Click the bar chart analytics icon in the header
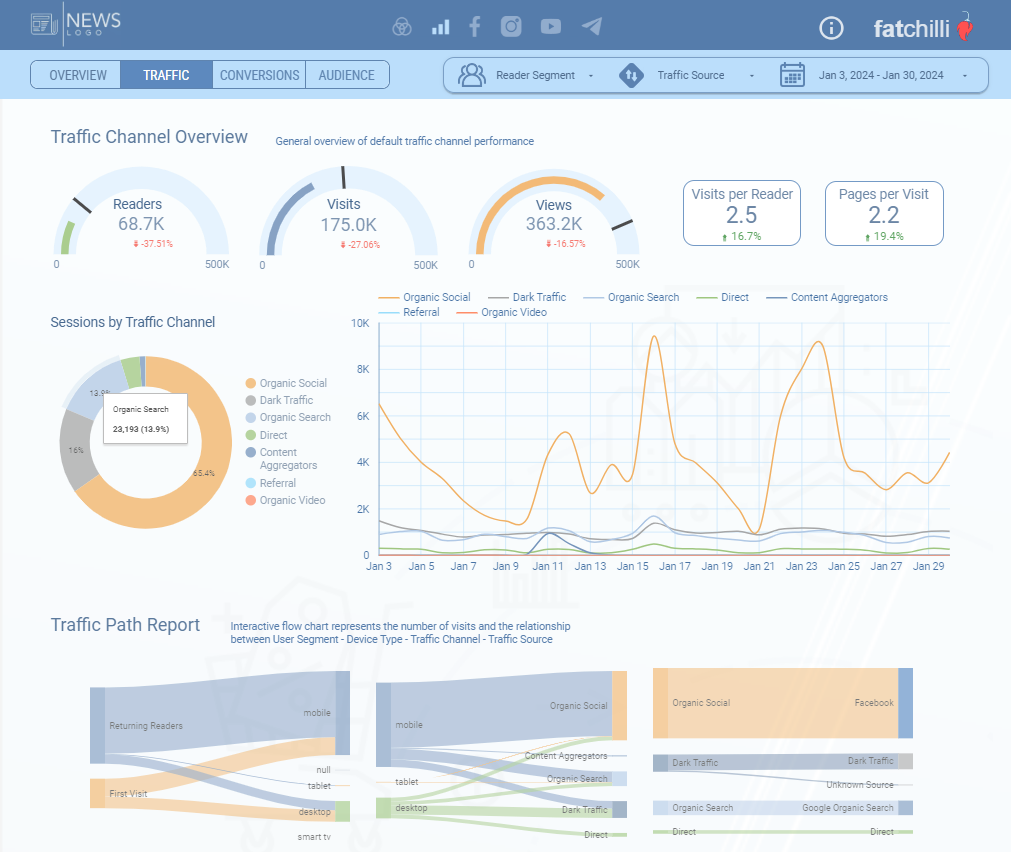The image size is (1011, 852). [x=440, y=27]
